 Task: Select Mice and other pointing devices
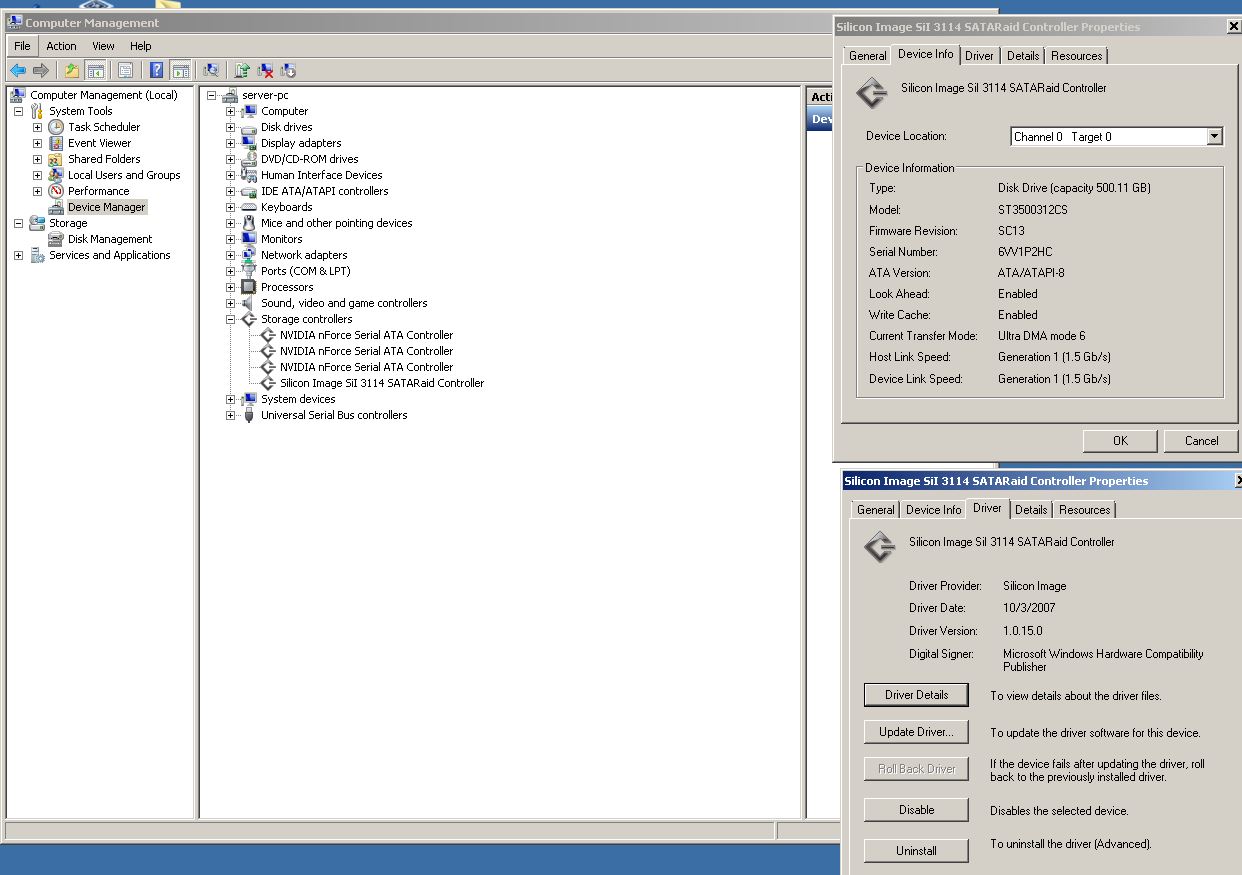point(336,223)
